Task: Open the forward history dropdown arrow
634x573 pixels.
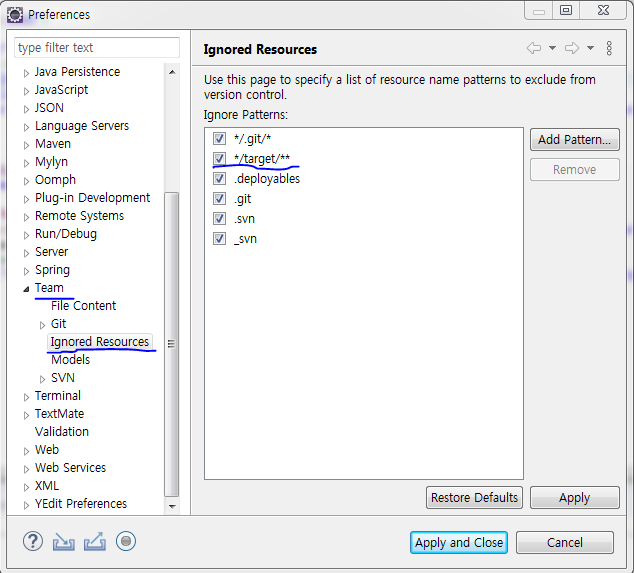Action: coord(590,48)
